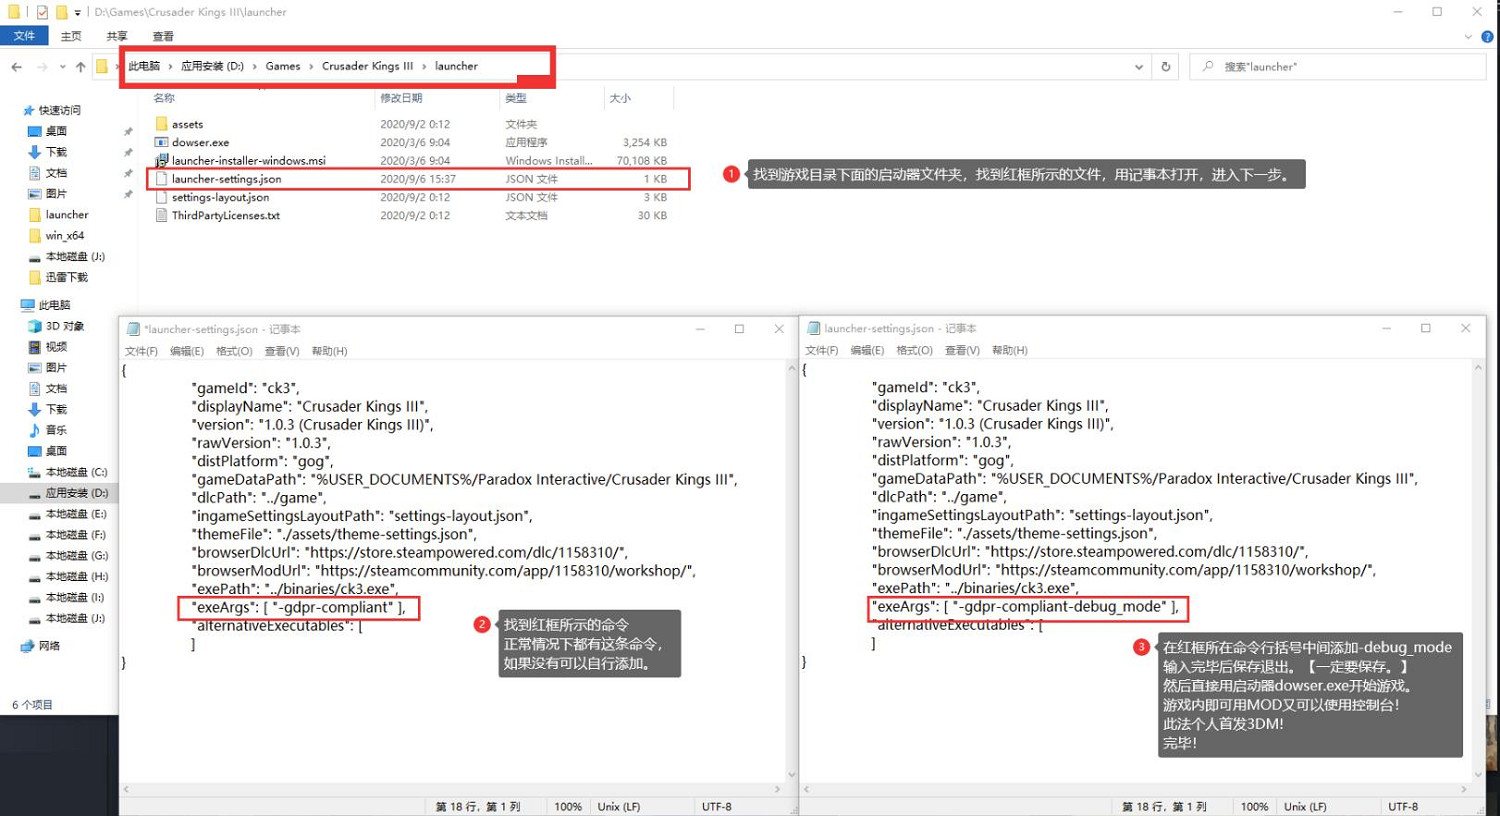
Task: Switch to the 查看 ribbon tab
Action: [163, 36]
